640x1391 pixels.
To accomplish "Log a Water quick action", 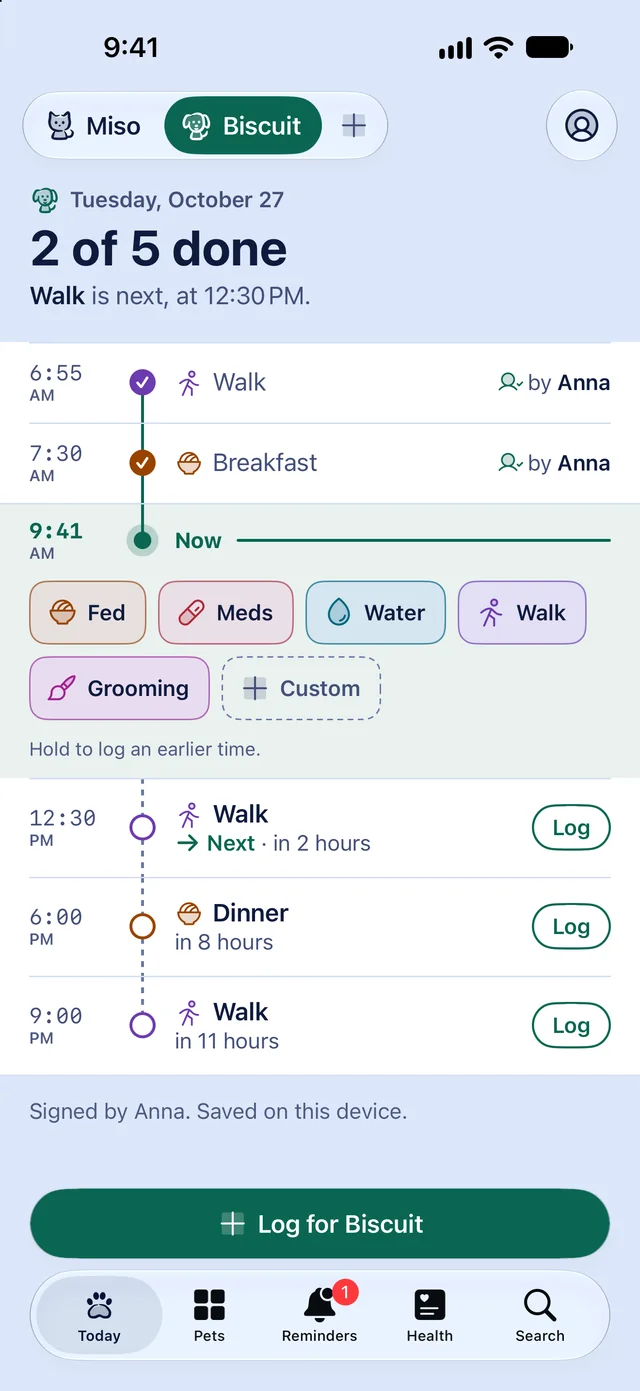I will tap(376, 612).
